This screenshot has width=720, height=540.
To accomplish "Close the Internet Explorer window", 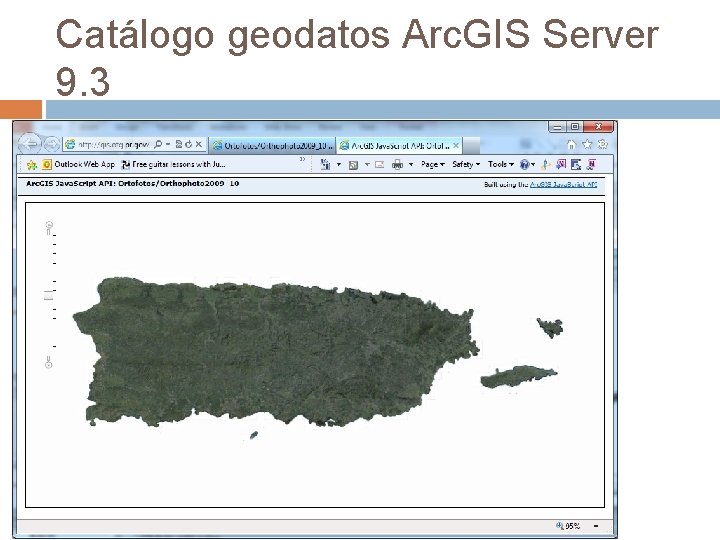I will point(598,126).
